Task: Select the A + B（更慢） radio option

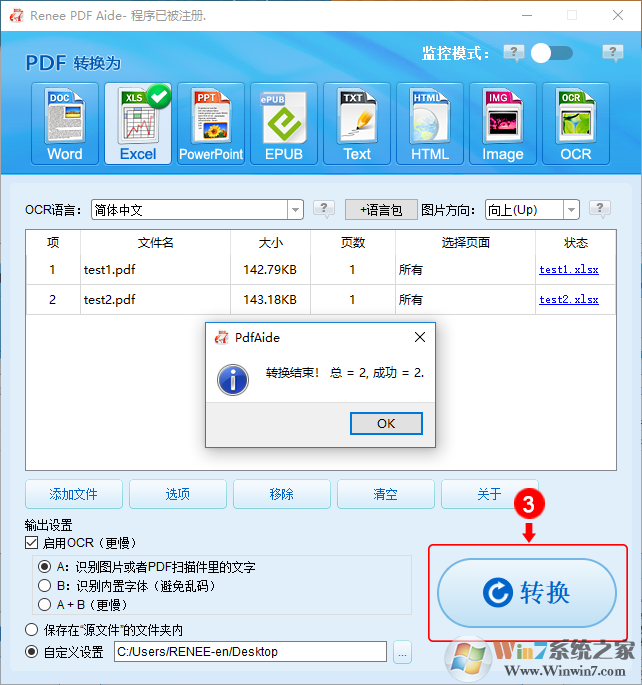Action: 44,605
